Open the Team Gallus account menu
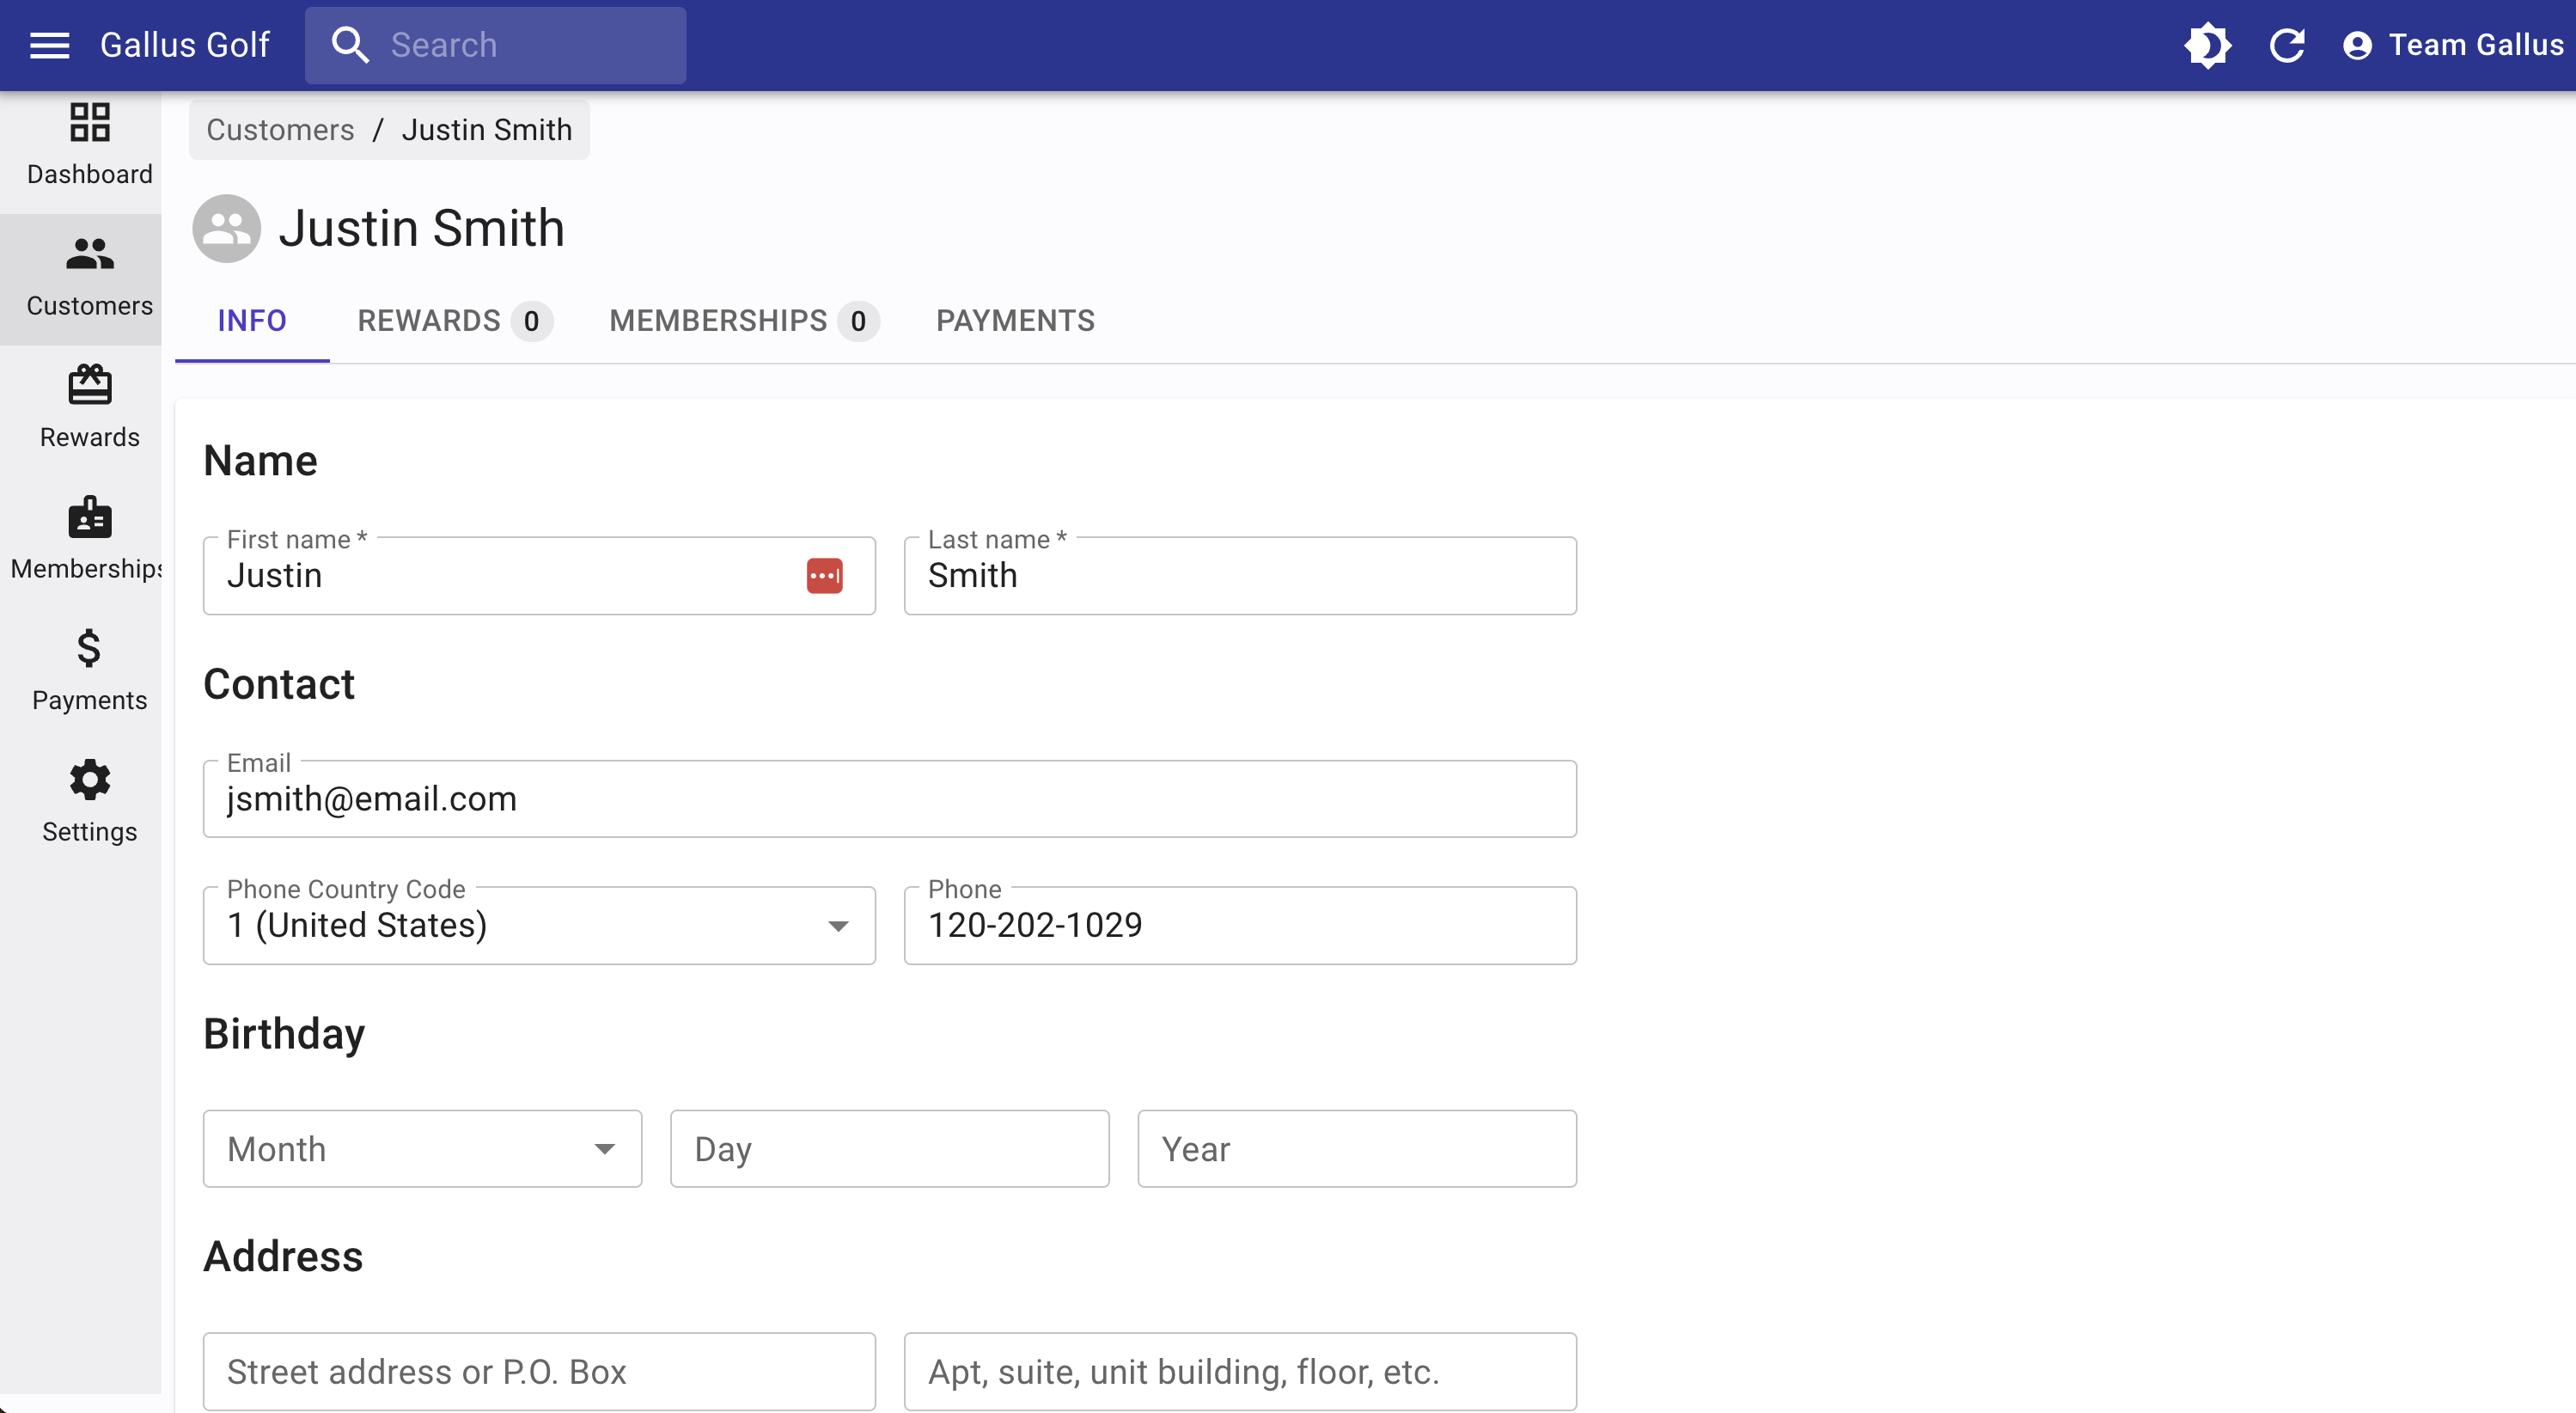Image resolution: width=2576 pixels, height=1413 pixels. [2453, 45]
